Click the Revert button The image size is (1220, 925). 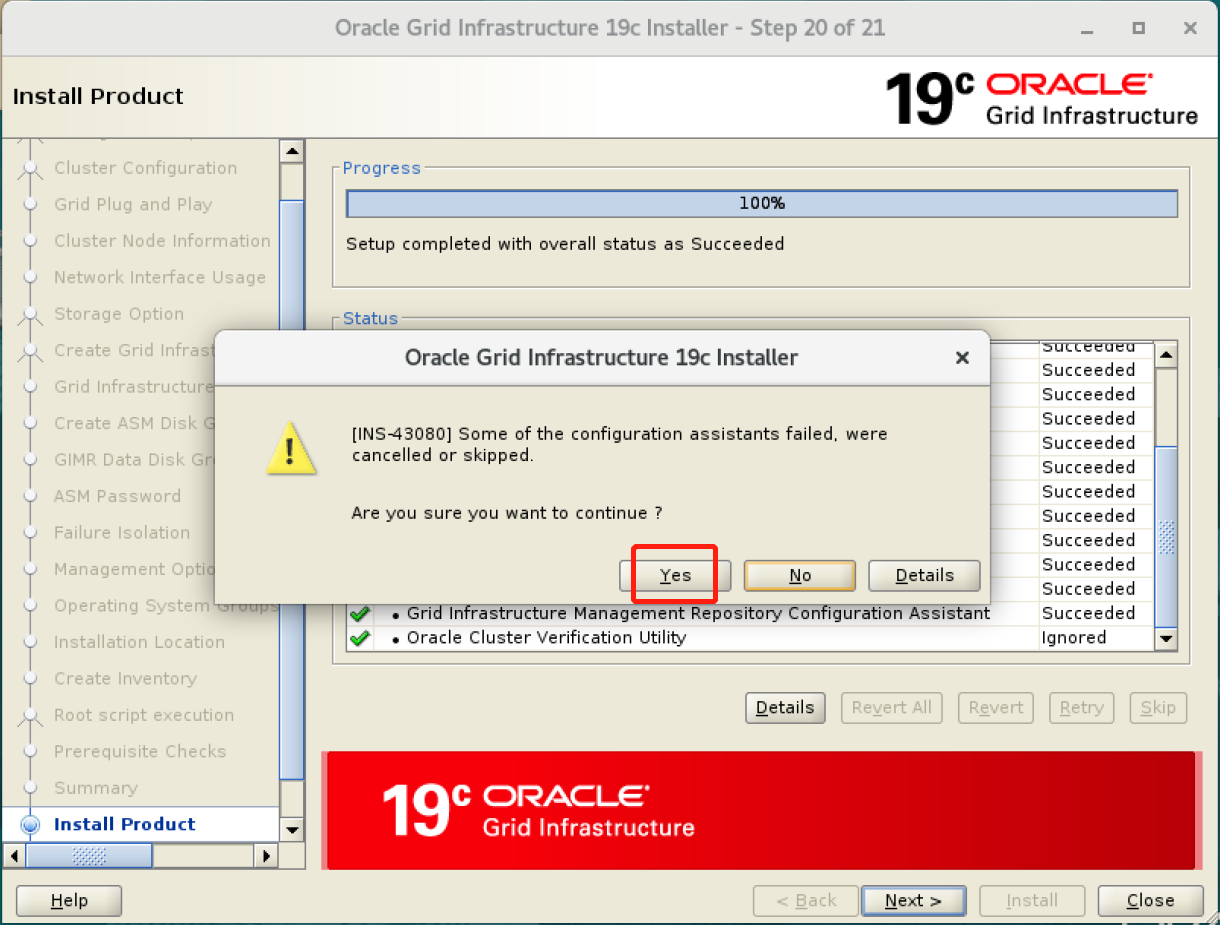pos(995,708)
